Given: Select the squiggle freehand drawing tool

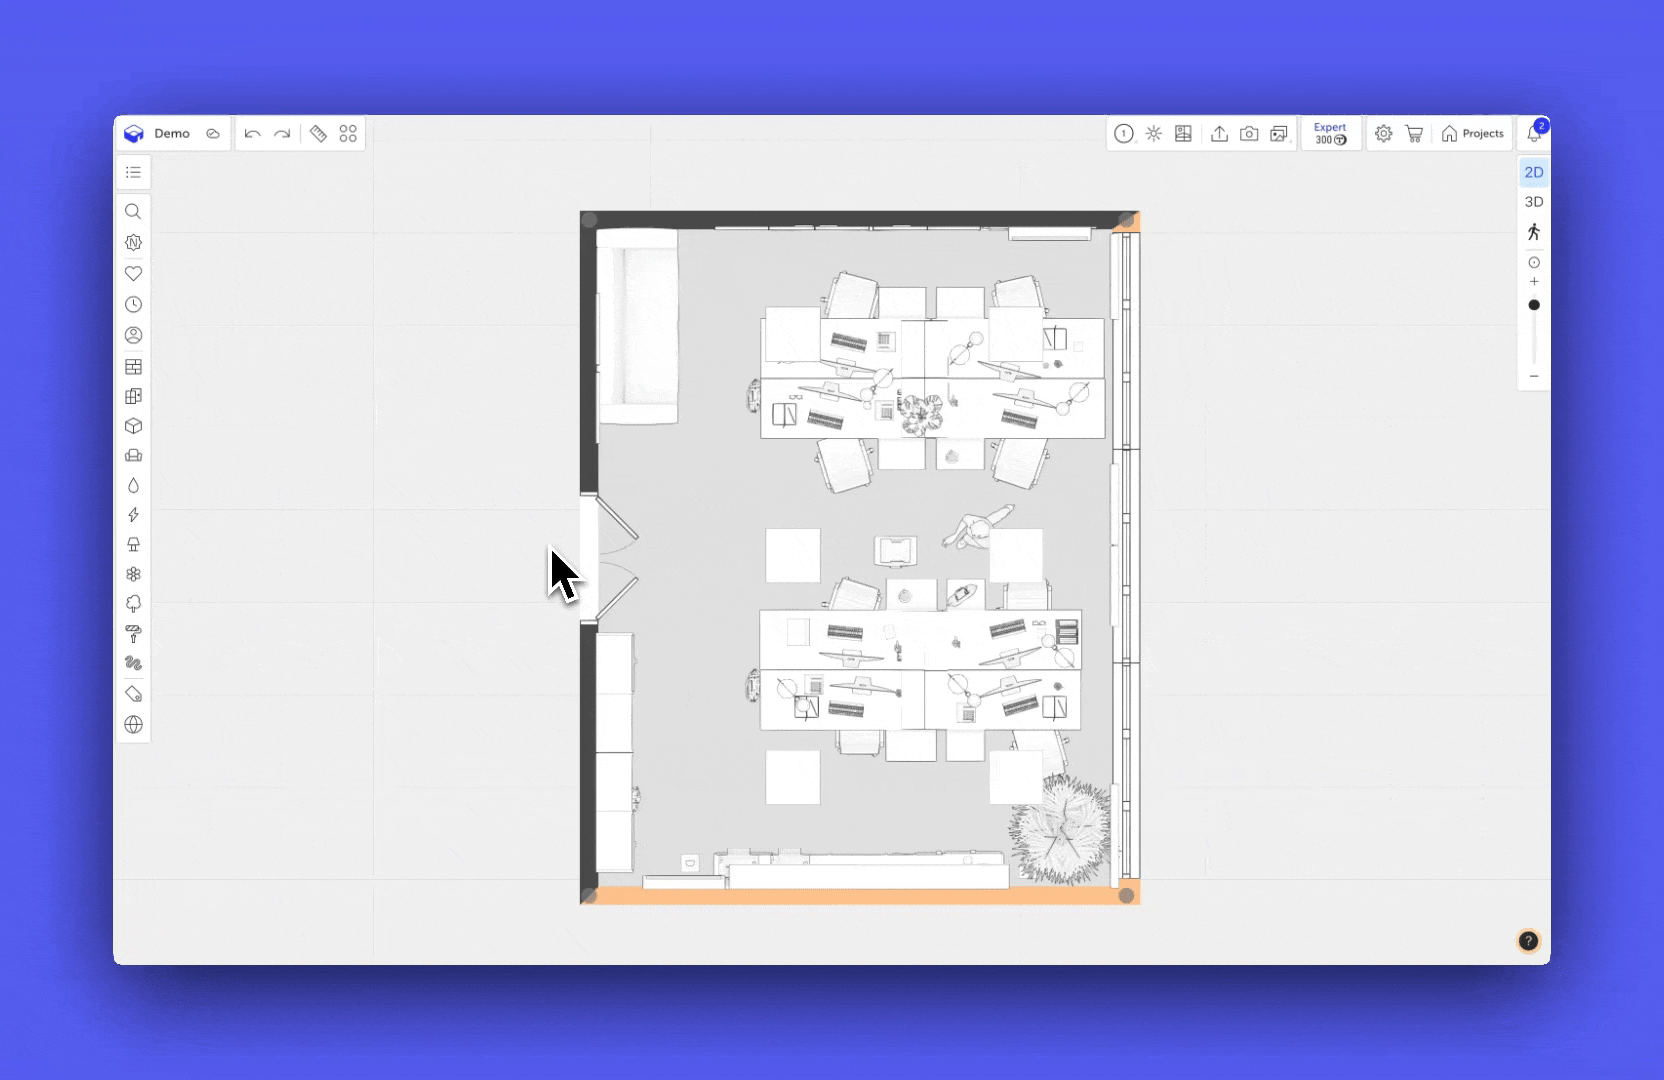Looking at the screenshot, I should click(x=133, y=663).
